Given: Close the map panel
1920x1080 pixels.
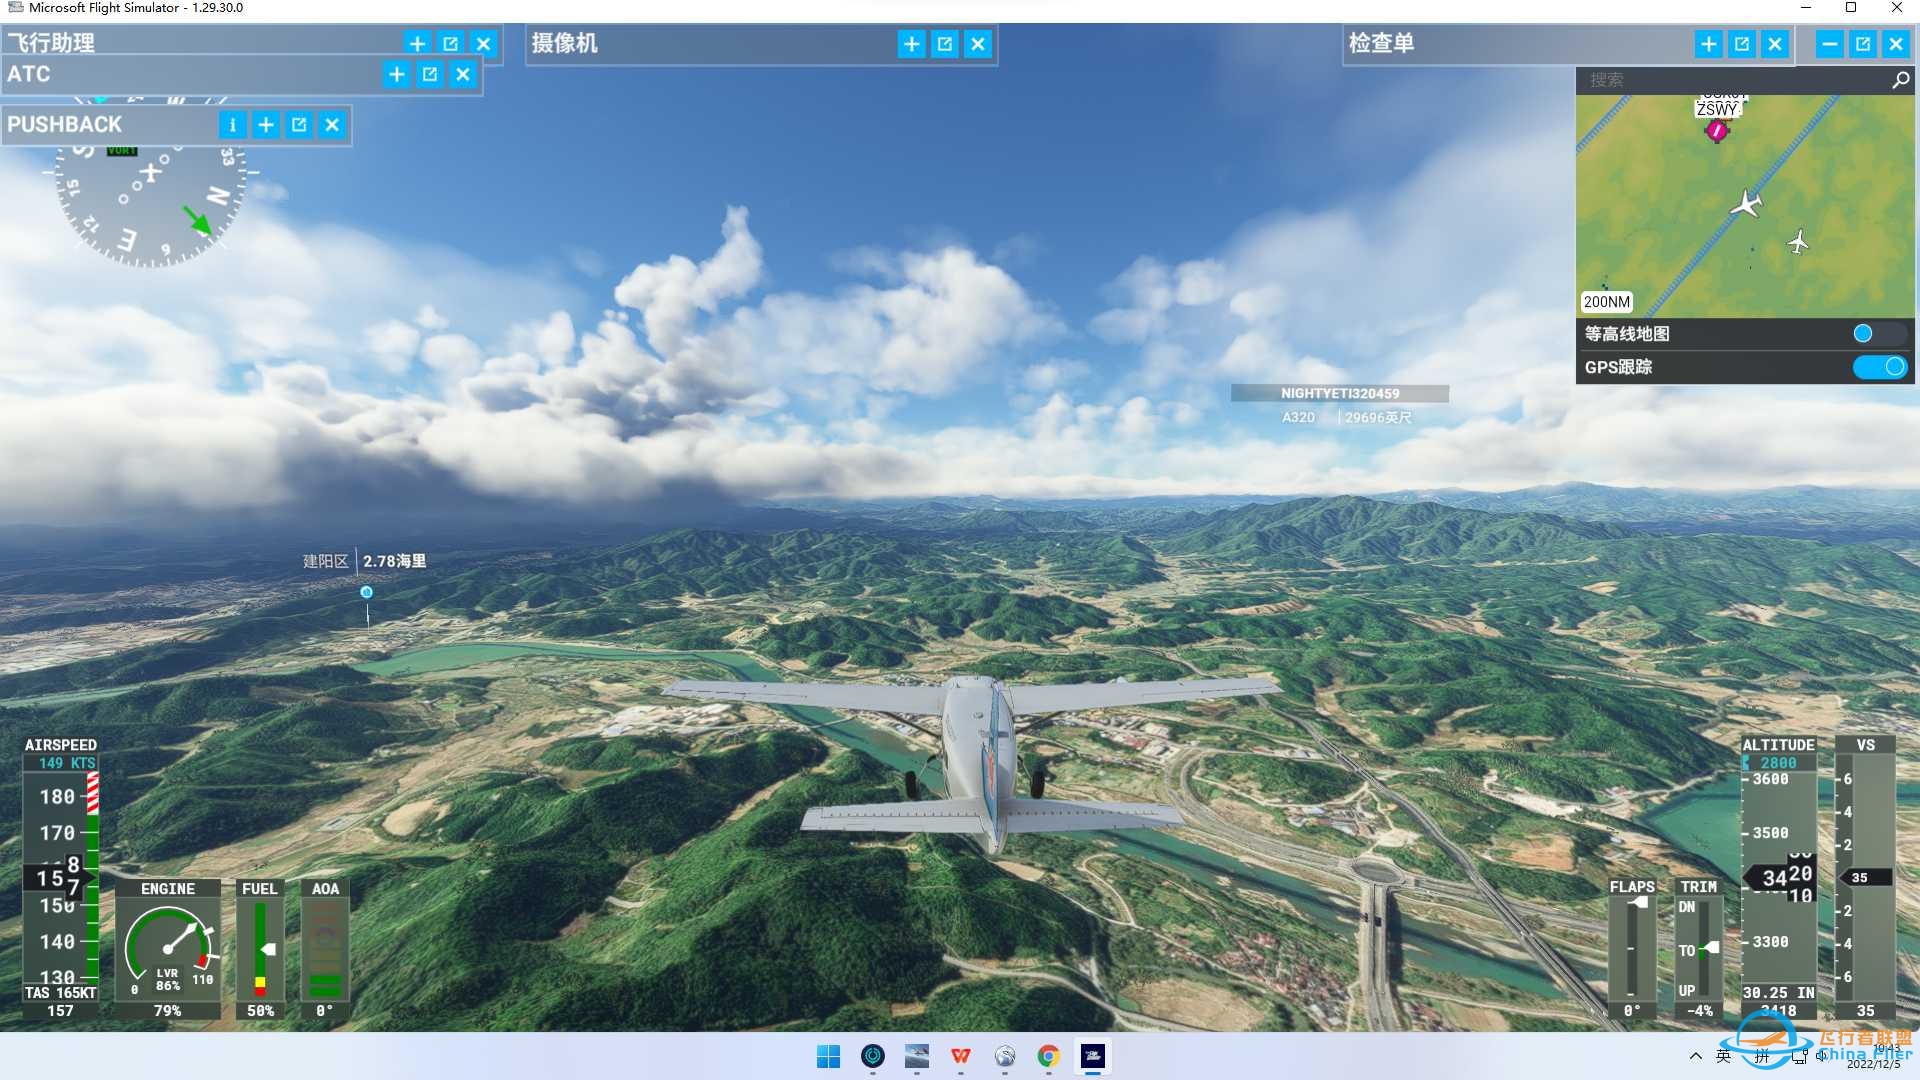Looking at the screenshot, I should (1896, 44).
